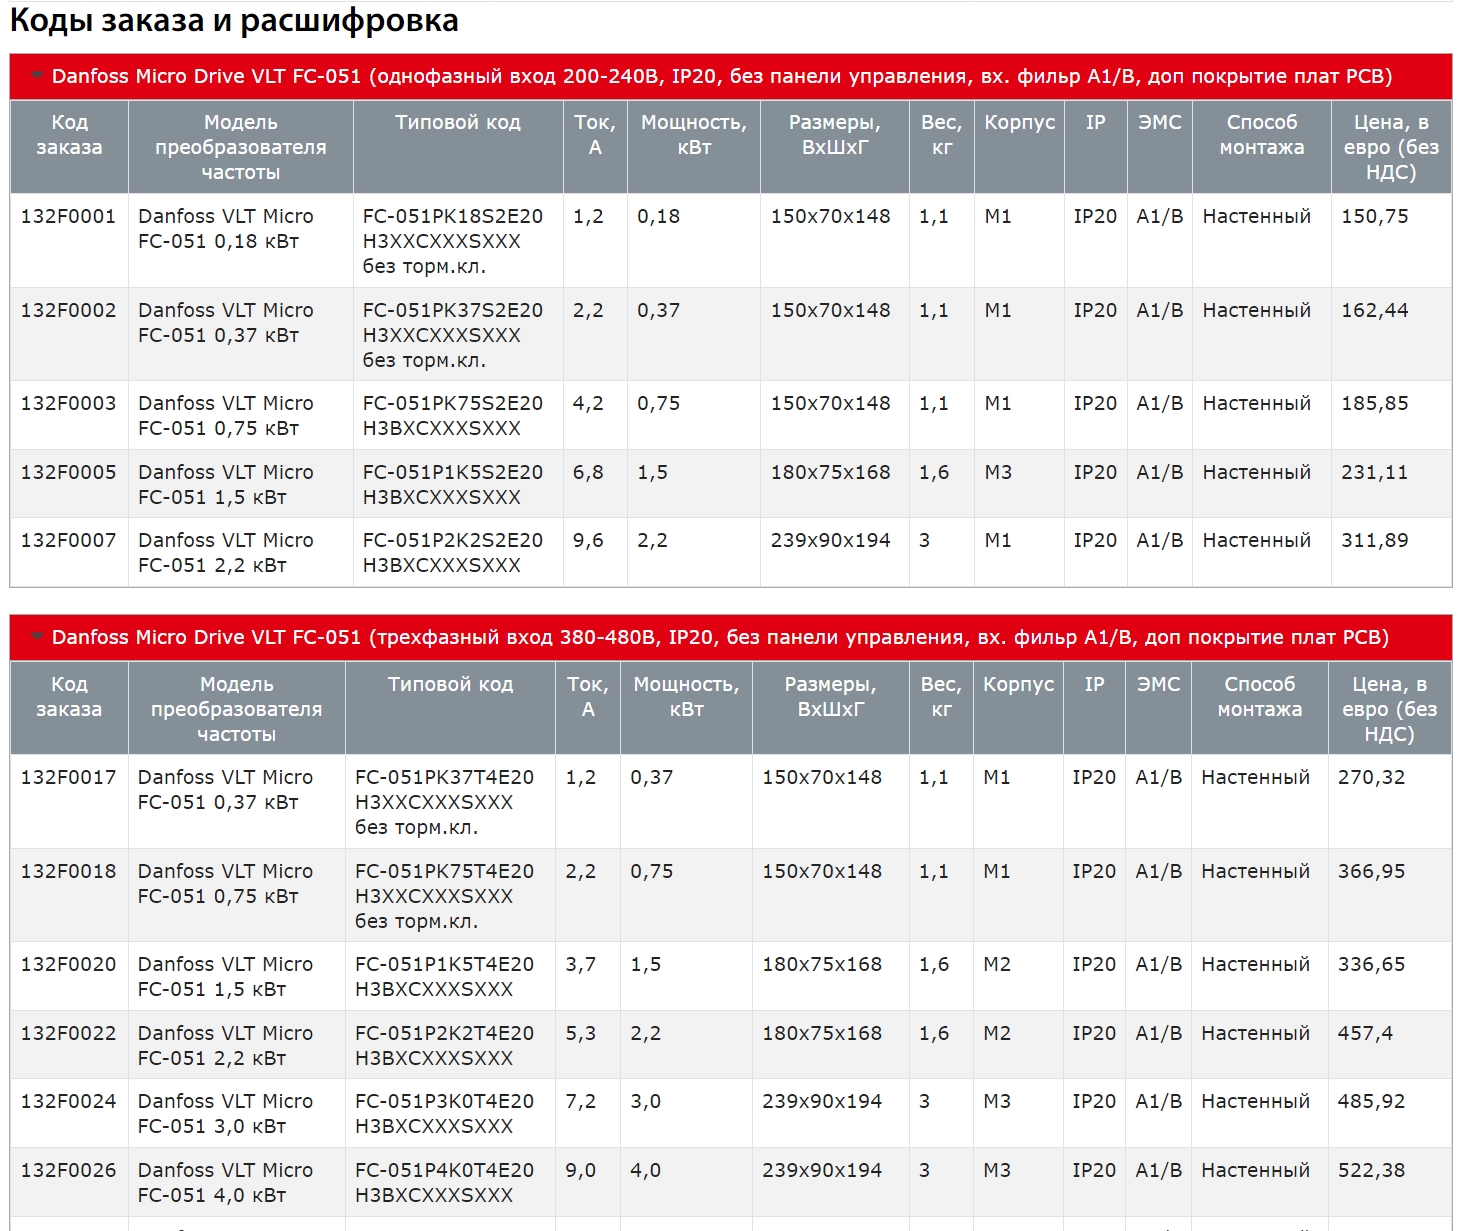
Task: Click dimensions 180x75x168 in row 132F0005
Action: [830, 472]
